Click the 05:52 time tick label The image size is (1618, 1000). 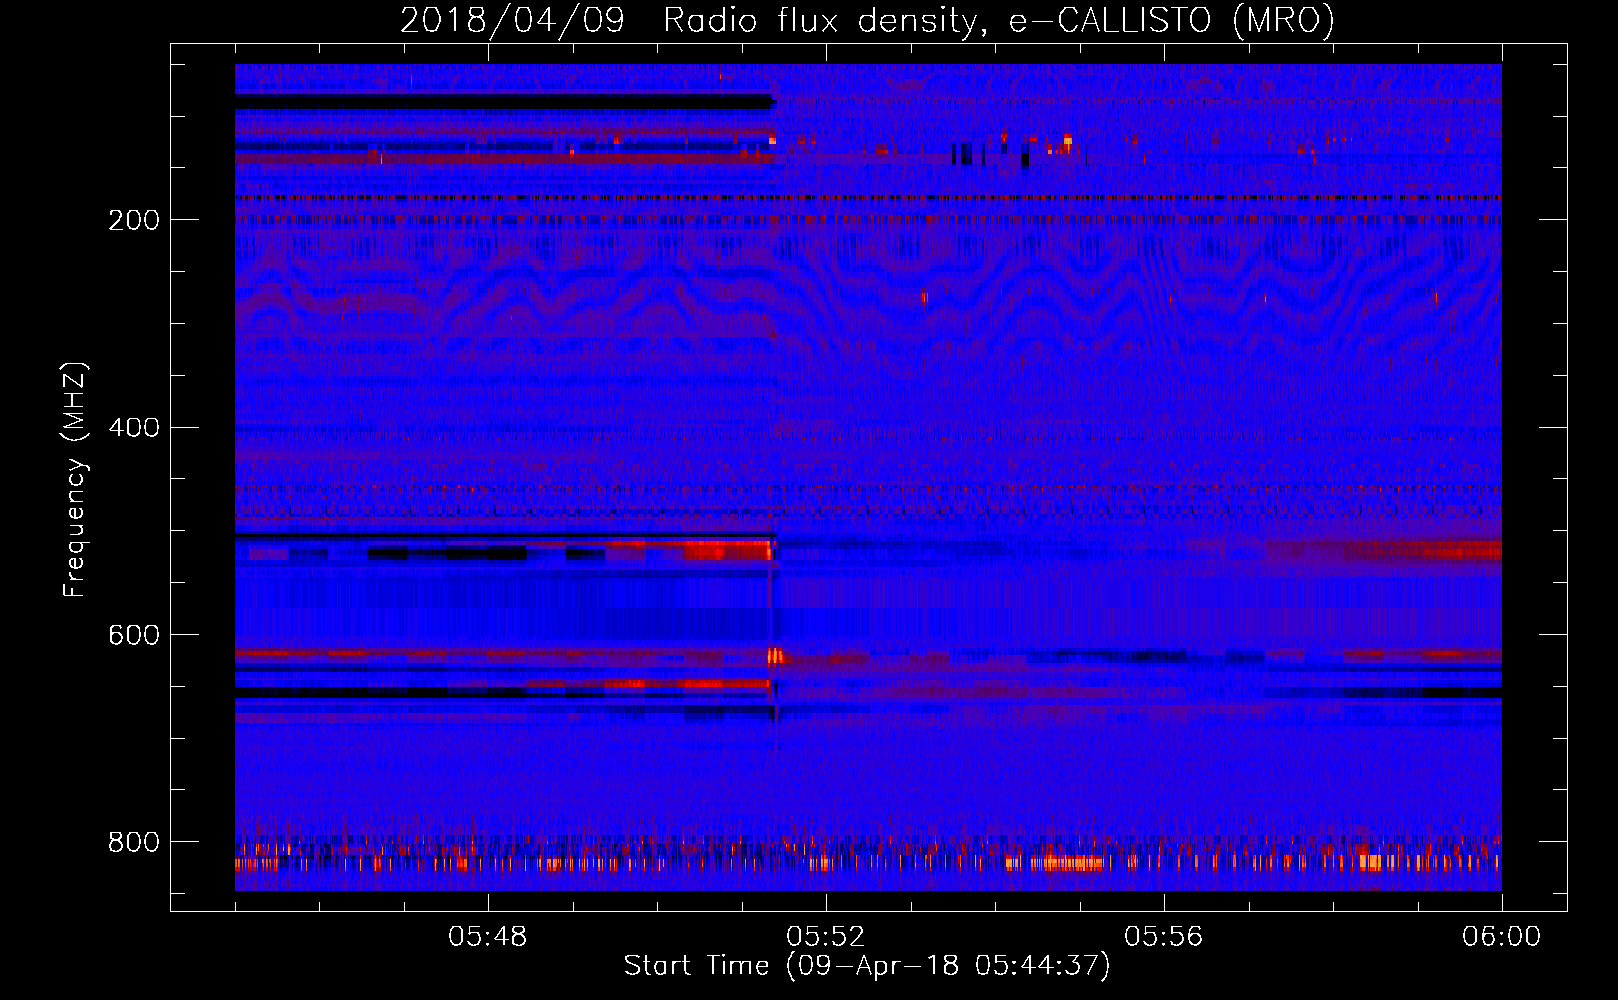tap(826, 937)
